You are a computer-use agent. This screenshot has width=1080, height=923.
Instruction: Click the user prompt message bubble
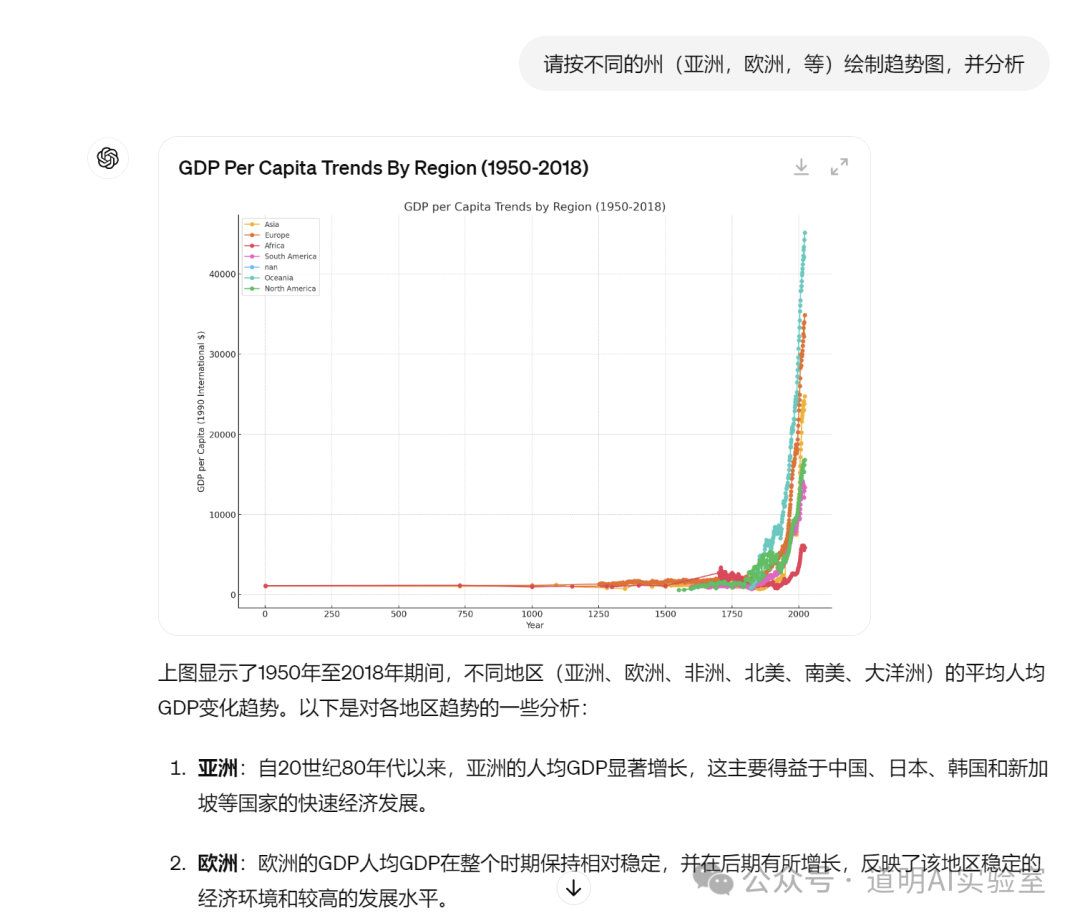coord(783,65)
